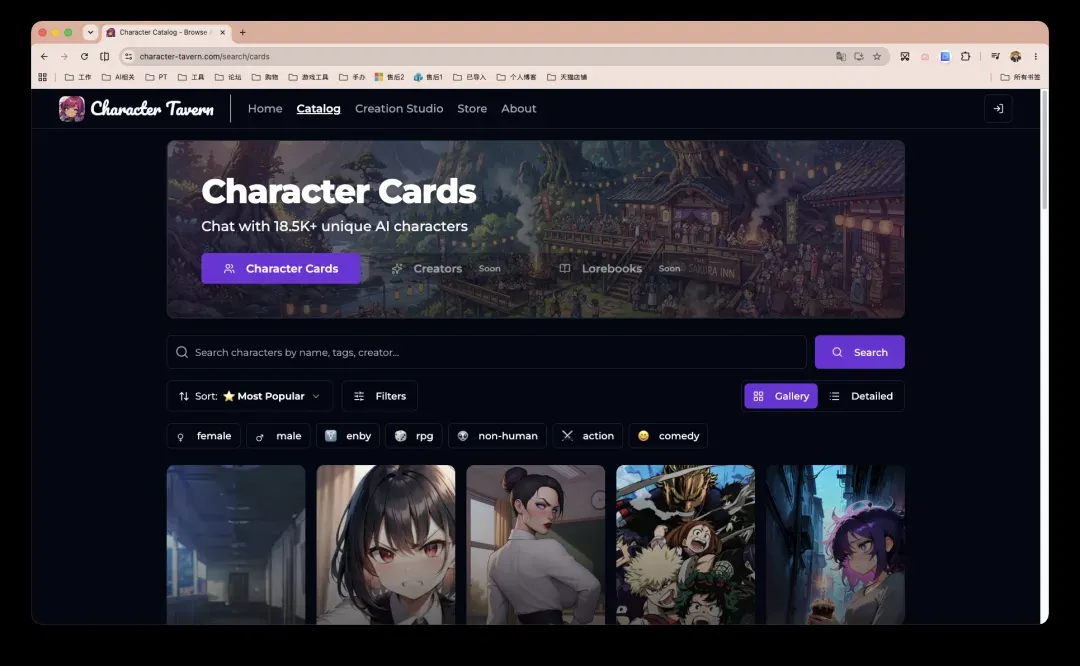Open the AI相关 bookmark folder
The image size is (1080, 666).
(118, 77)
